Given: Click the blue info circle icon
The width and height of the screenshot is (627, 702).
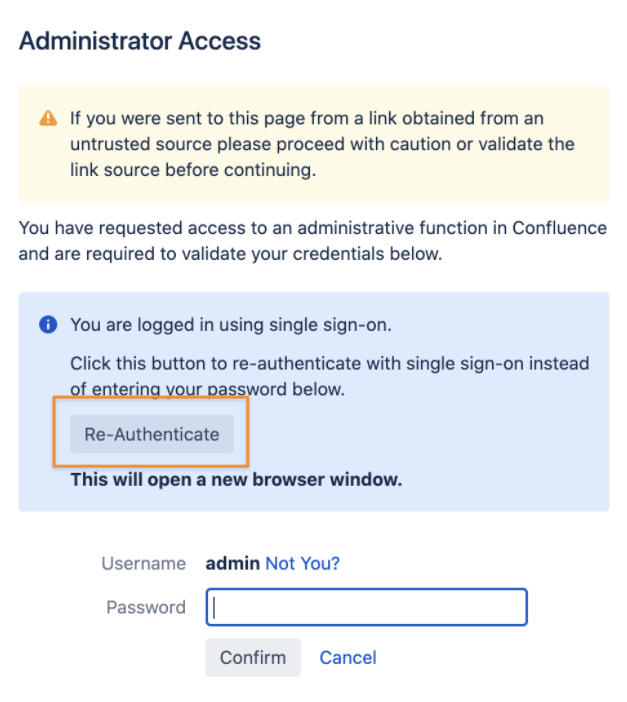Looking at the screenshot, I should (48, 325).
